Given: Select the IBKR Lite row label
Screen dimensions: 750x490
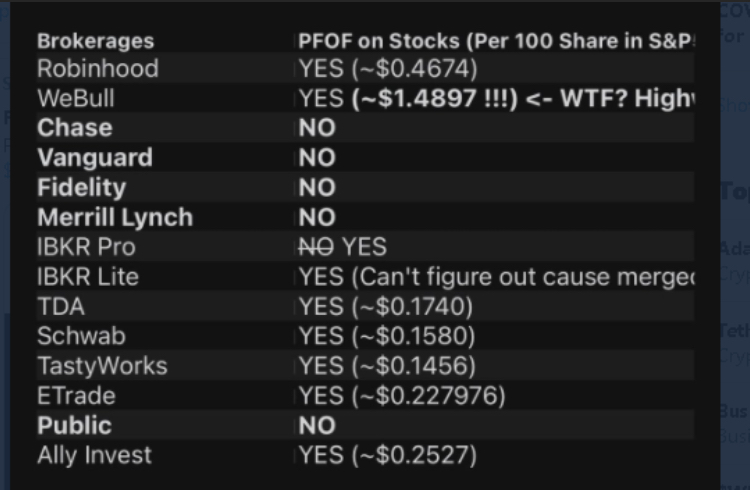Looking at the screenshot, I should click(x=87, y=276).
